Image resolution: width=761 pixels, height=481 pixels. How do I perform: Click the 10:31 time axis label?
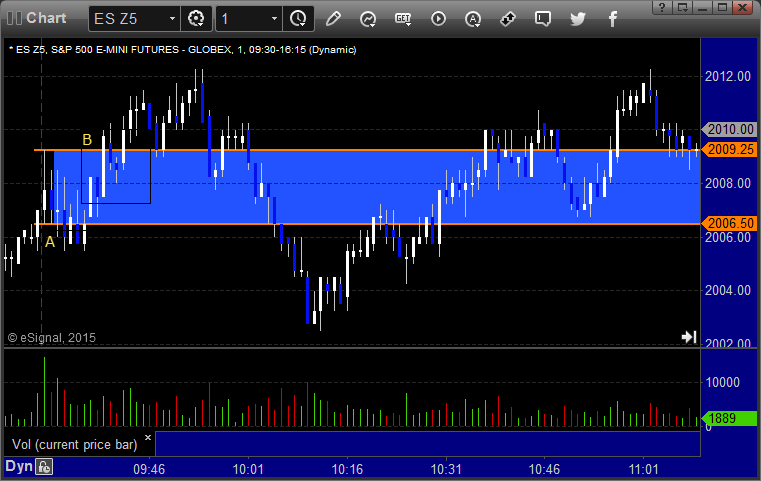[446, 469]
